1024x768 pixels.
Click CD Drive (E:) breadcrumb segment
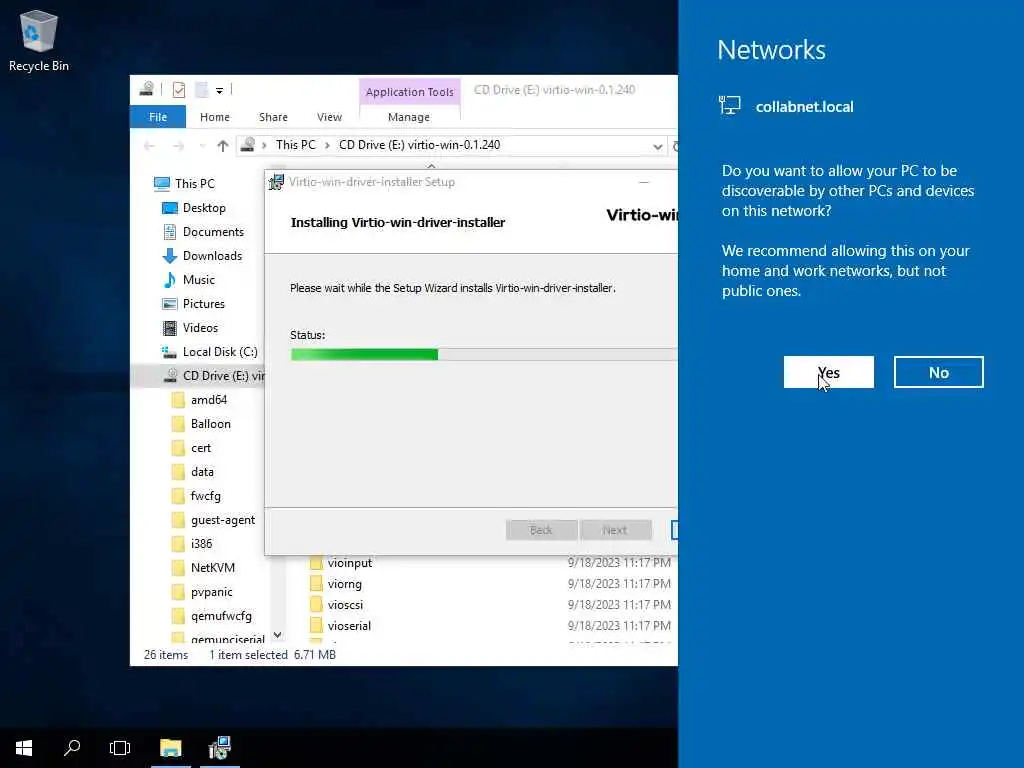point(419,145)
